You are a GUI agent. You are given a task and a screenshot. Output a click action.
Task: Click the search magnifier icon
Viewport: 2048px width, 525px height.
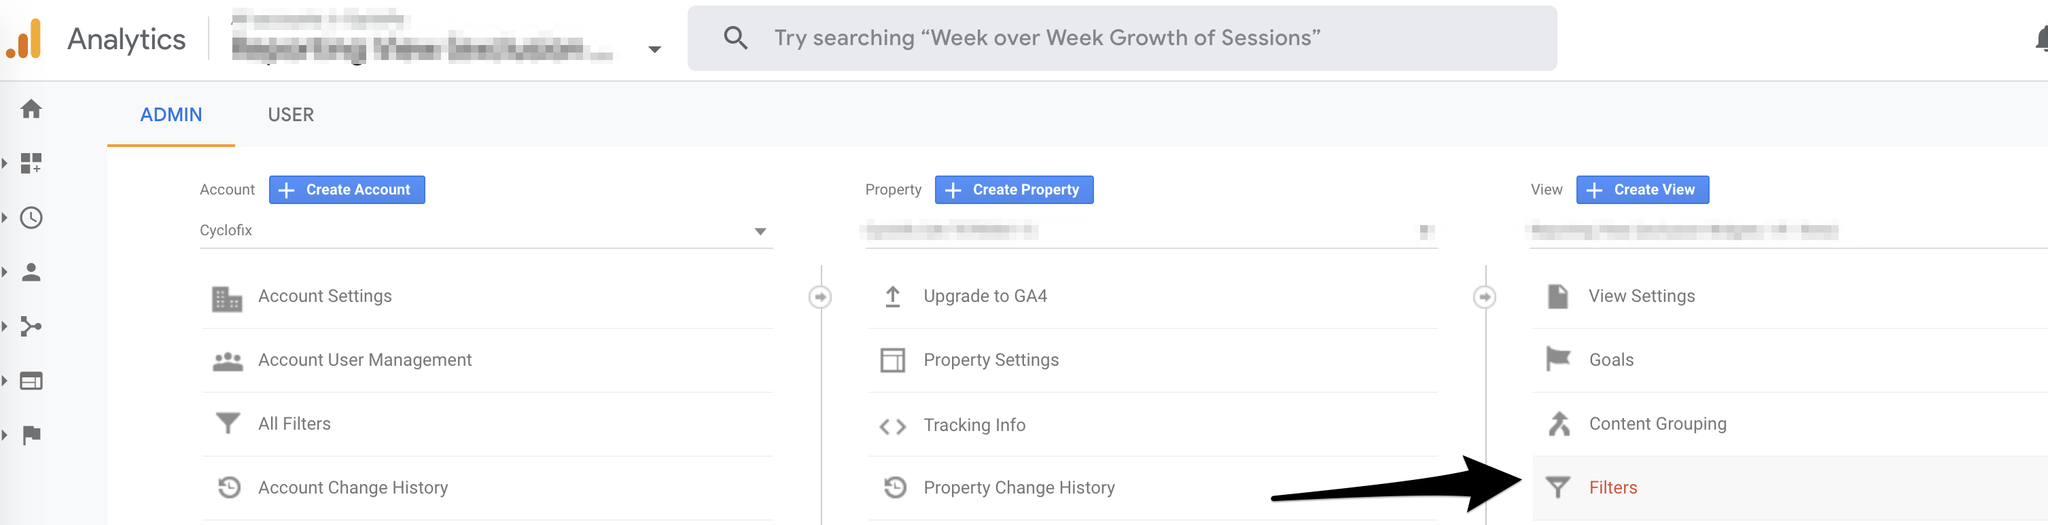click(x=735, y=38)
